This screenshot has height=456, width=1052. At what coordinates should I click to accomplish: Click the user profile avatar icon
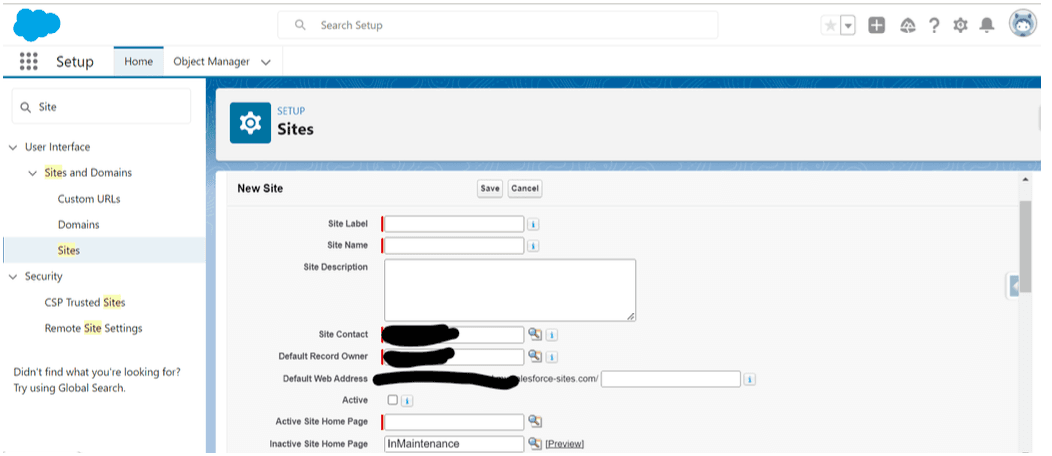pyautogui.click(x=1022, y=25)
